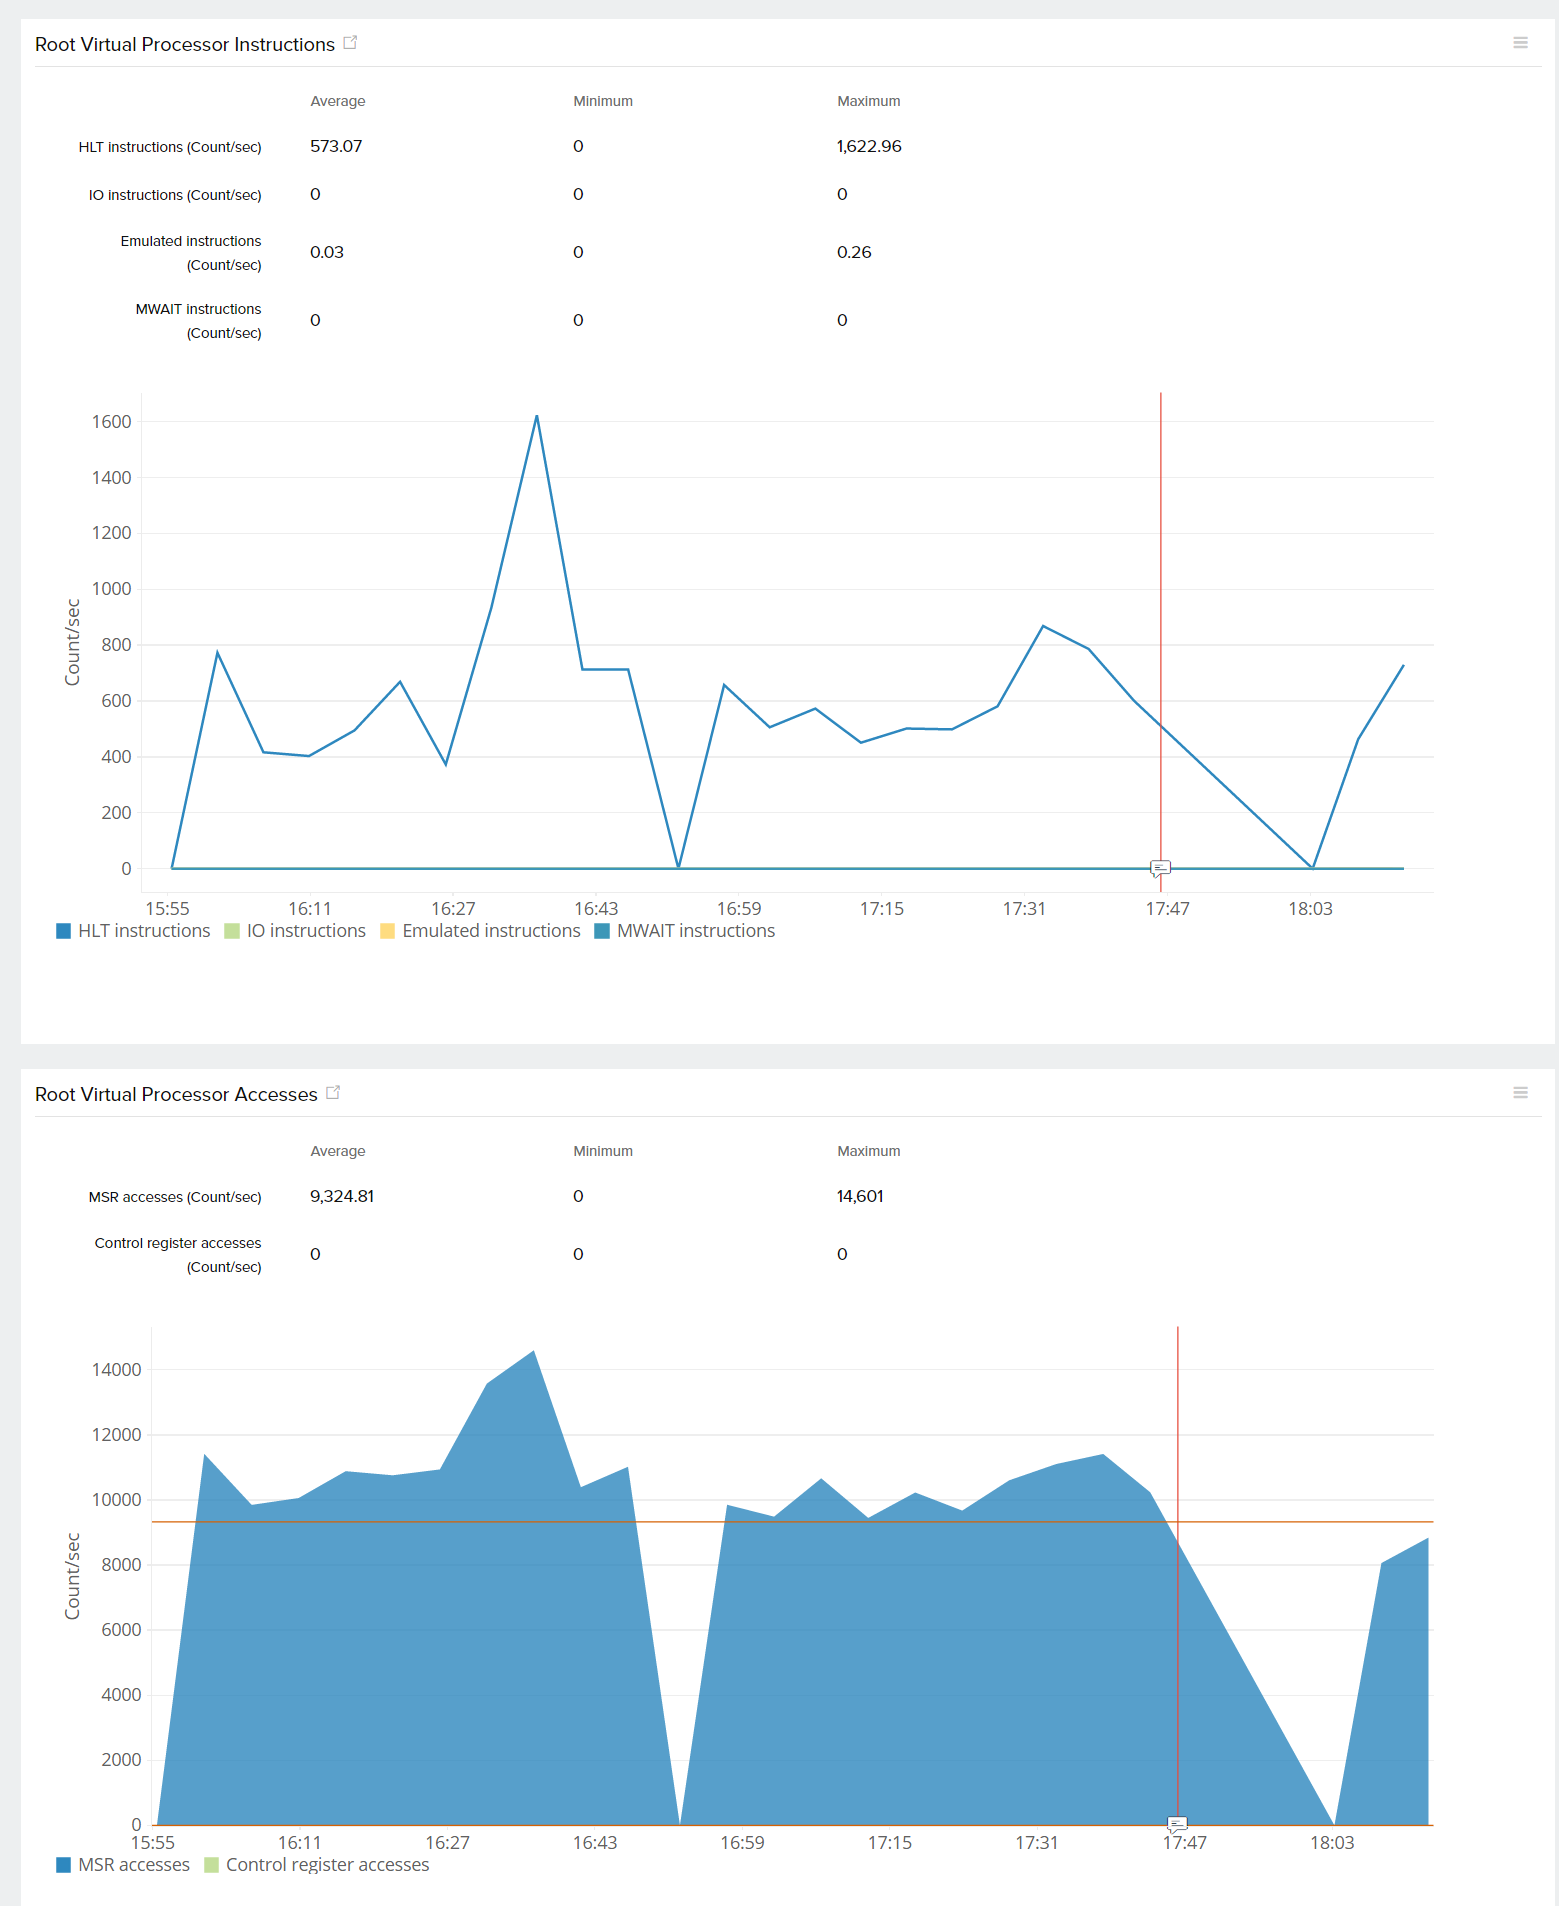Image resolution: width=1559 pixels, height=1906 pixels.
Task: Click the IO instructions green legend square
Action: [x=232, y=931]
